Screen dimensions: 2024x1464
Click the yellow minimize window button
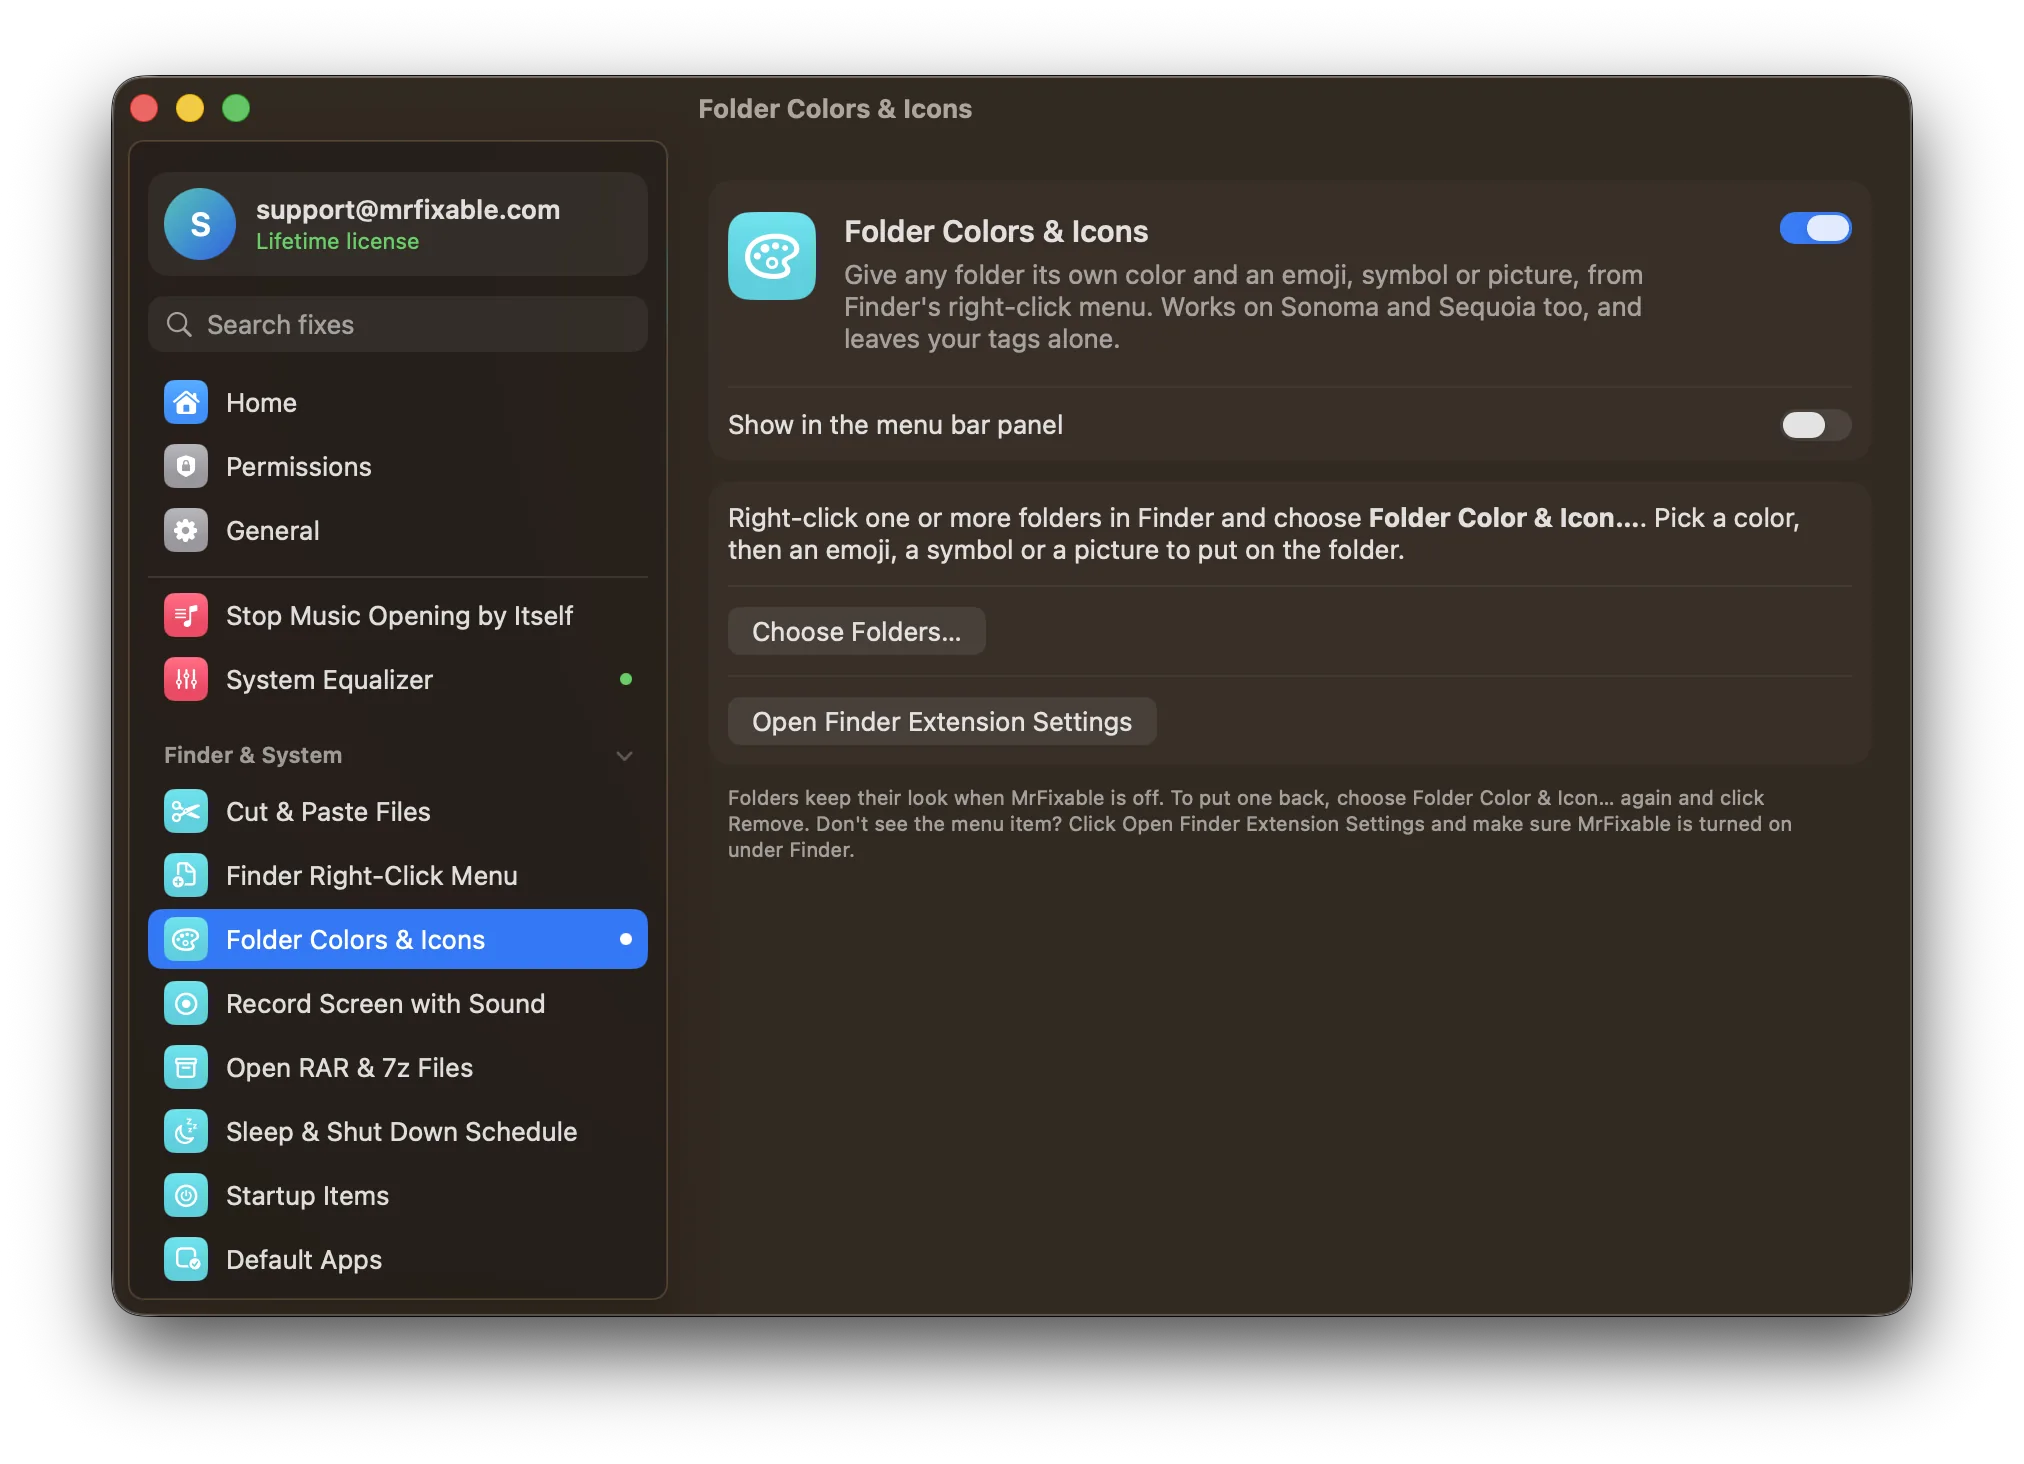[x=190, y=108]
